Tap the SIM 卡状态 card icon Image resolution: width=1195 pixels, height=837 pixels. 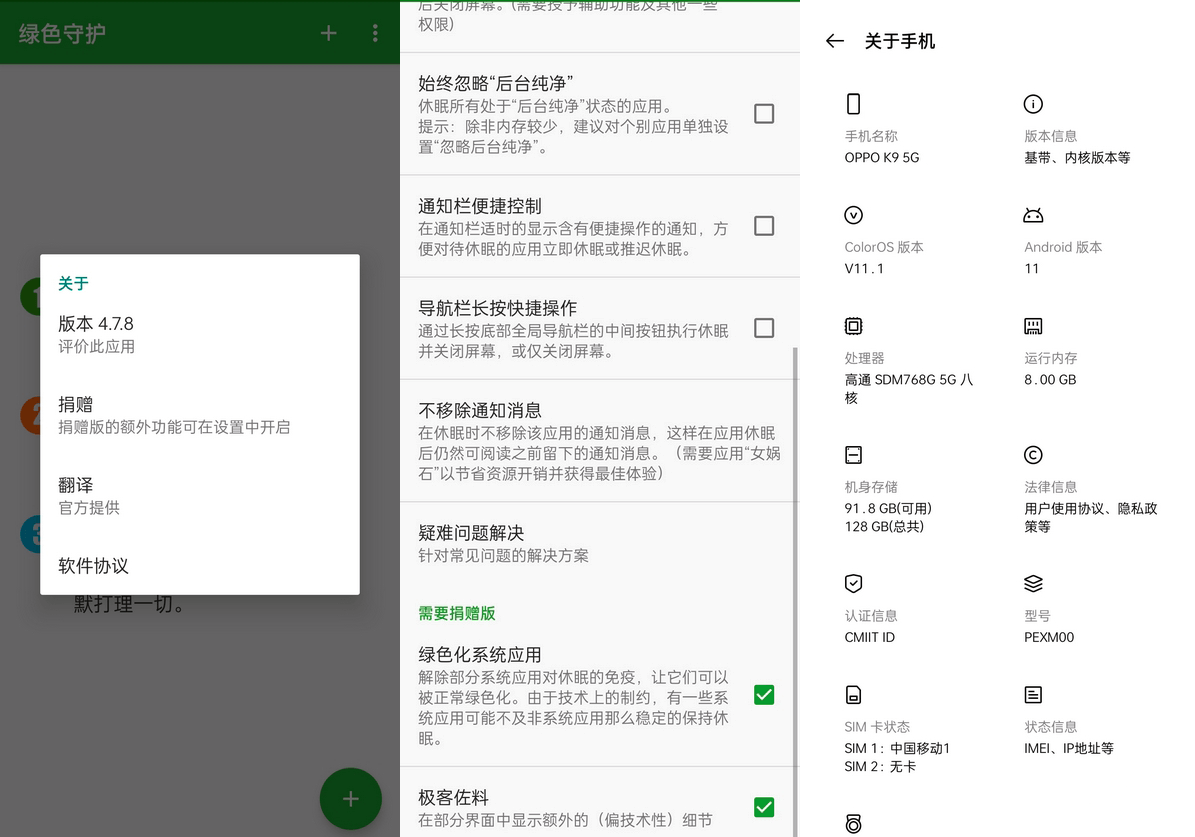(854, 694)
